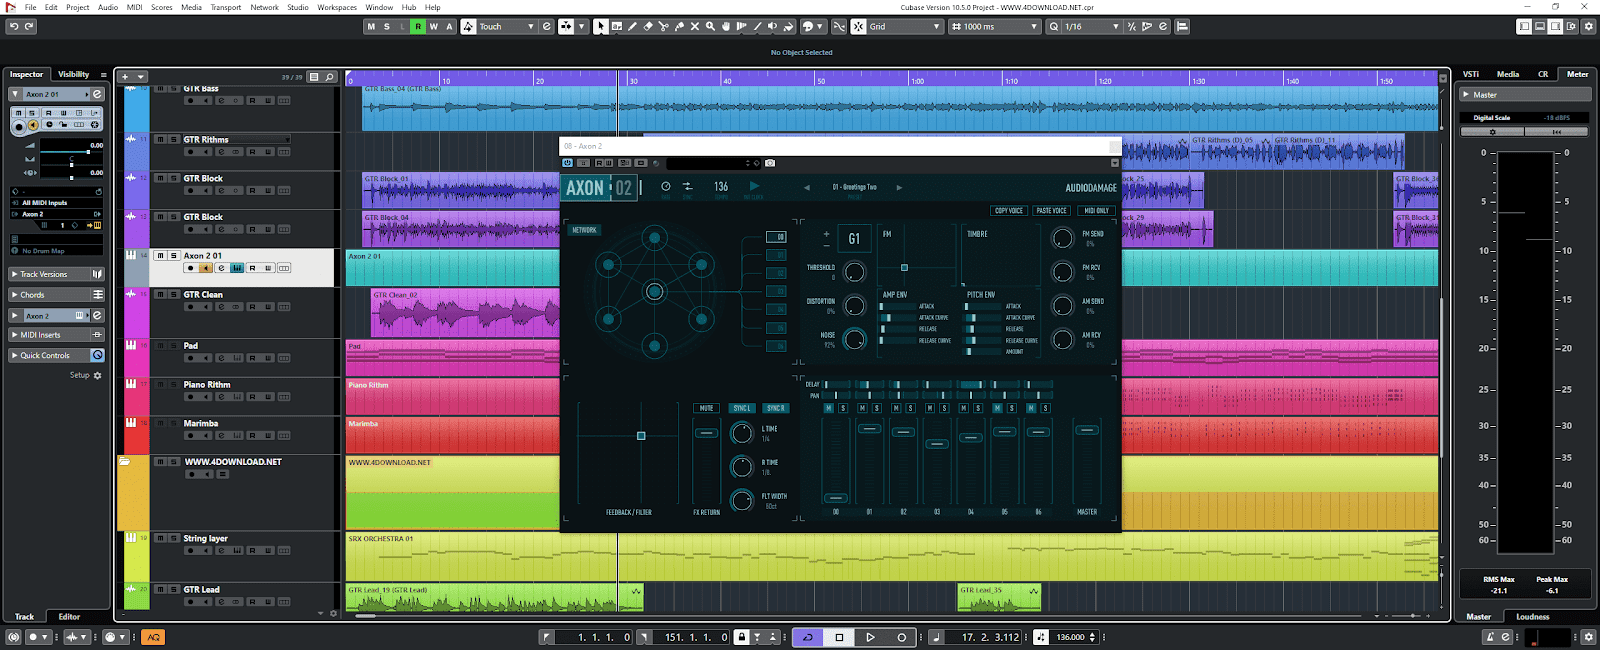Toggle SYNC L button in Axon

tap(741, 408)
